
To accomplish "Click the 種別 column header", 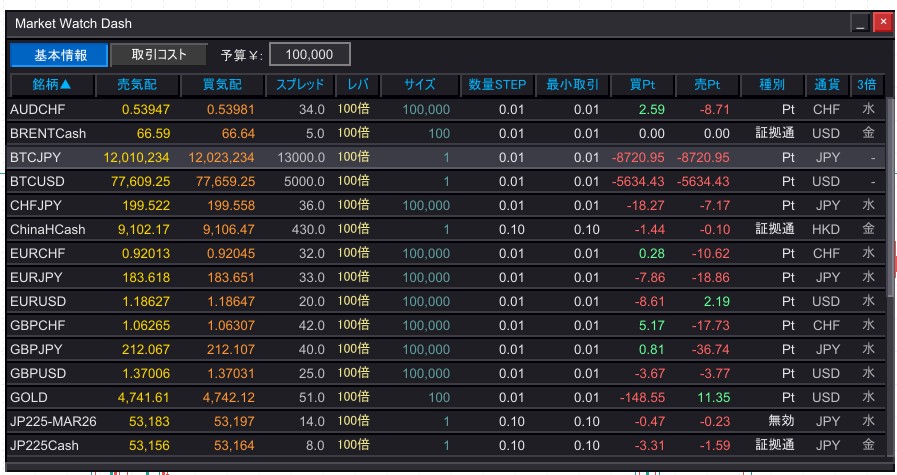I will click(x=772, y=85).
